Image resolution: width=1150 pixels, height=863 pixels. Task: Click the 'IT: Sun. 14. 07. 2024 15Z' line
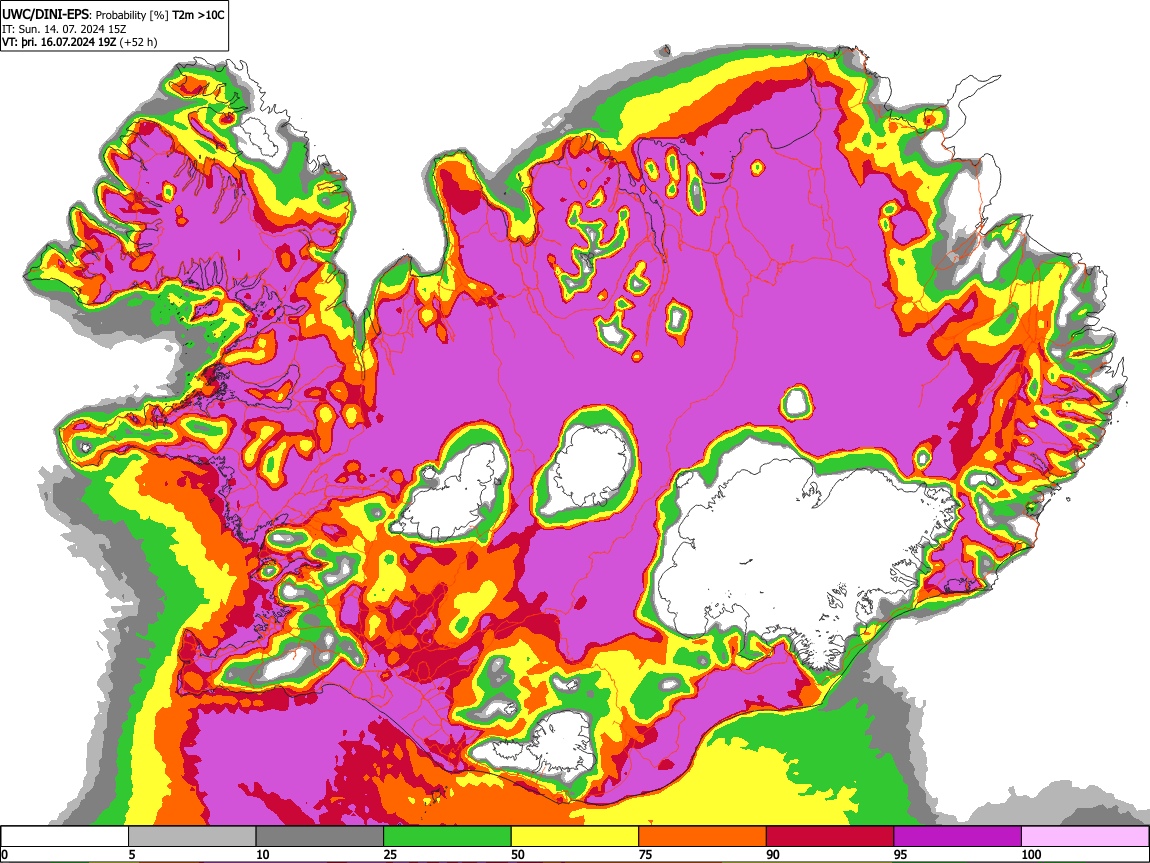click(x=65, y=29)
